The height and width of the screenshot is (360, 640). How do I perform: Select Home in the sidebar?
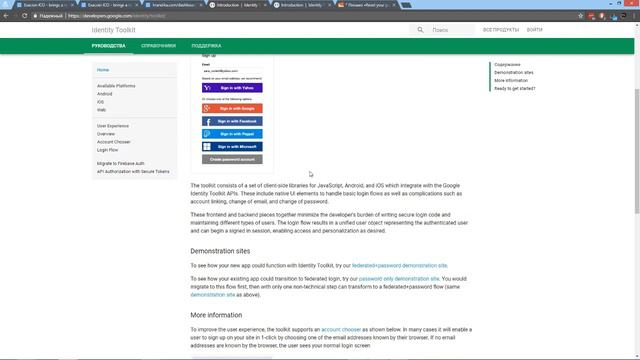coord(103,70)
